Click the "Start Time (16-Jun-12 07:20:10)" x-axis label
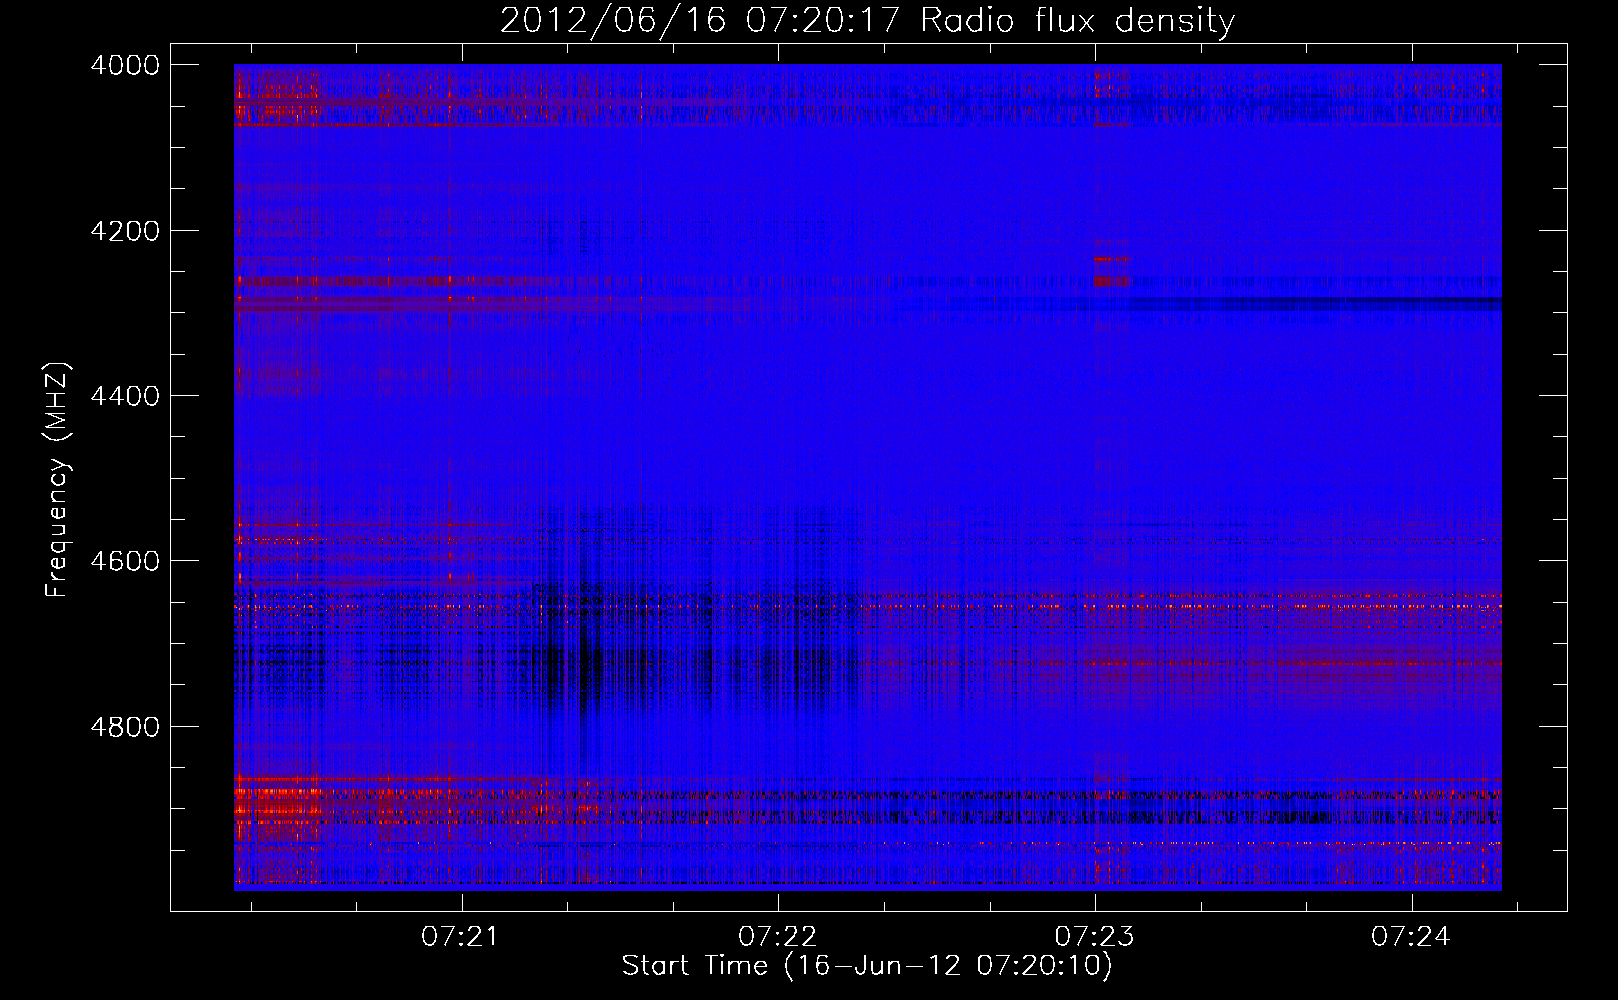 (867, 966)
